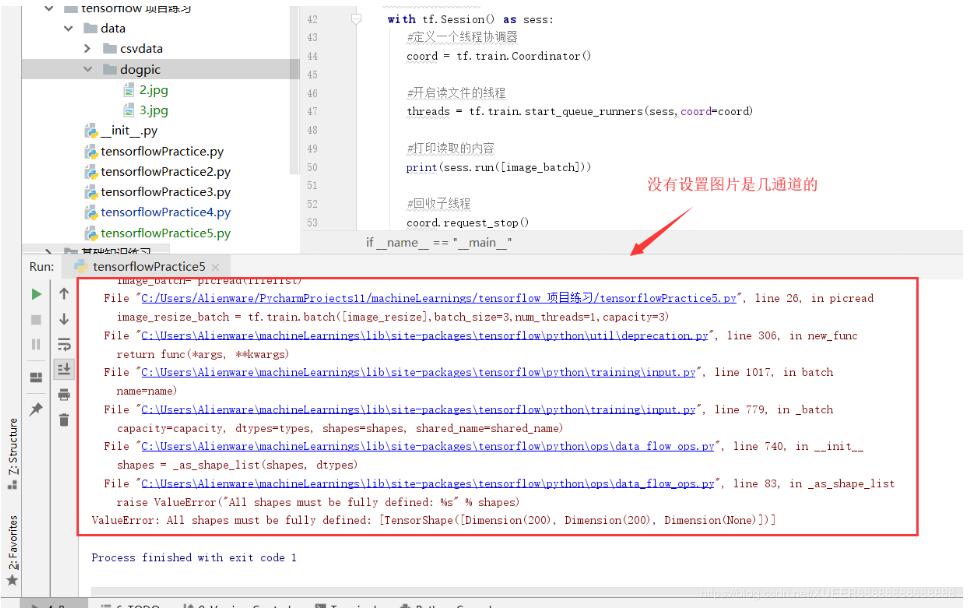Click the start_queue_runners code line
The width and height of the screenshot is (968, 611).
point(580,112)
